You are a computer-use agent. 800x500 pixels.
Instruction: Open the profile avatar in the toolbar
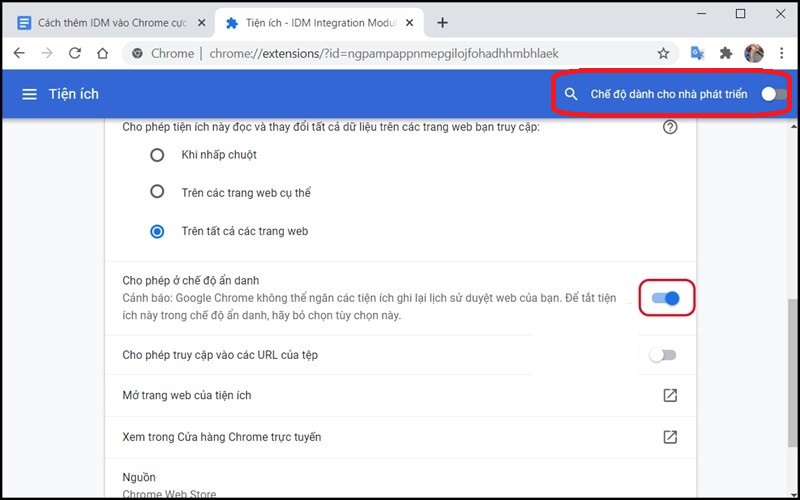tap(754, 53)
